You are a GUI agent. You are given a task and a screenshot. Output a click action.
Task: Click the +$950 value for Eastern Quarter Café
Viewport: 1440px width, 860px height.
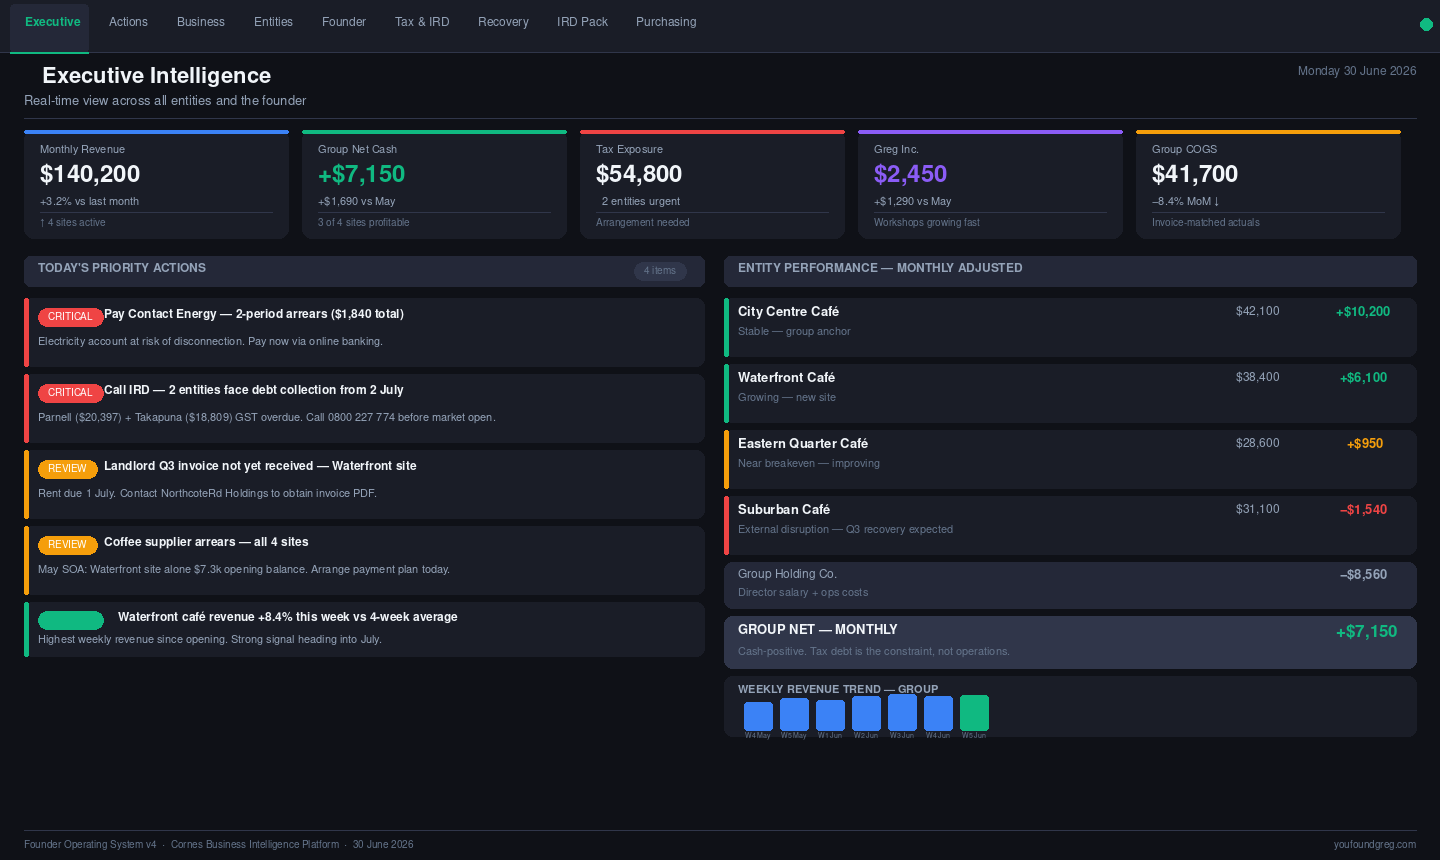(x=1365, y=444)
